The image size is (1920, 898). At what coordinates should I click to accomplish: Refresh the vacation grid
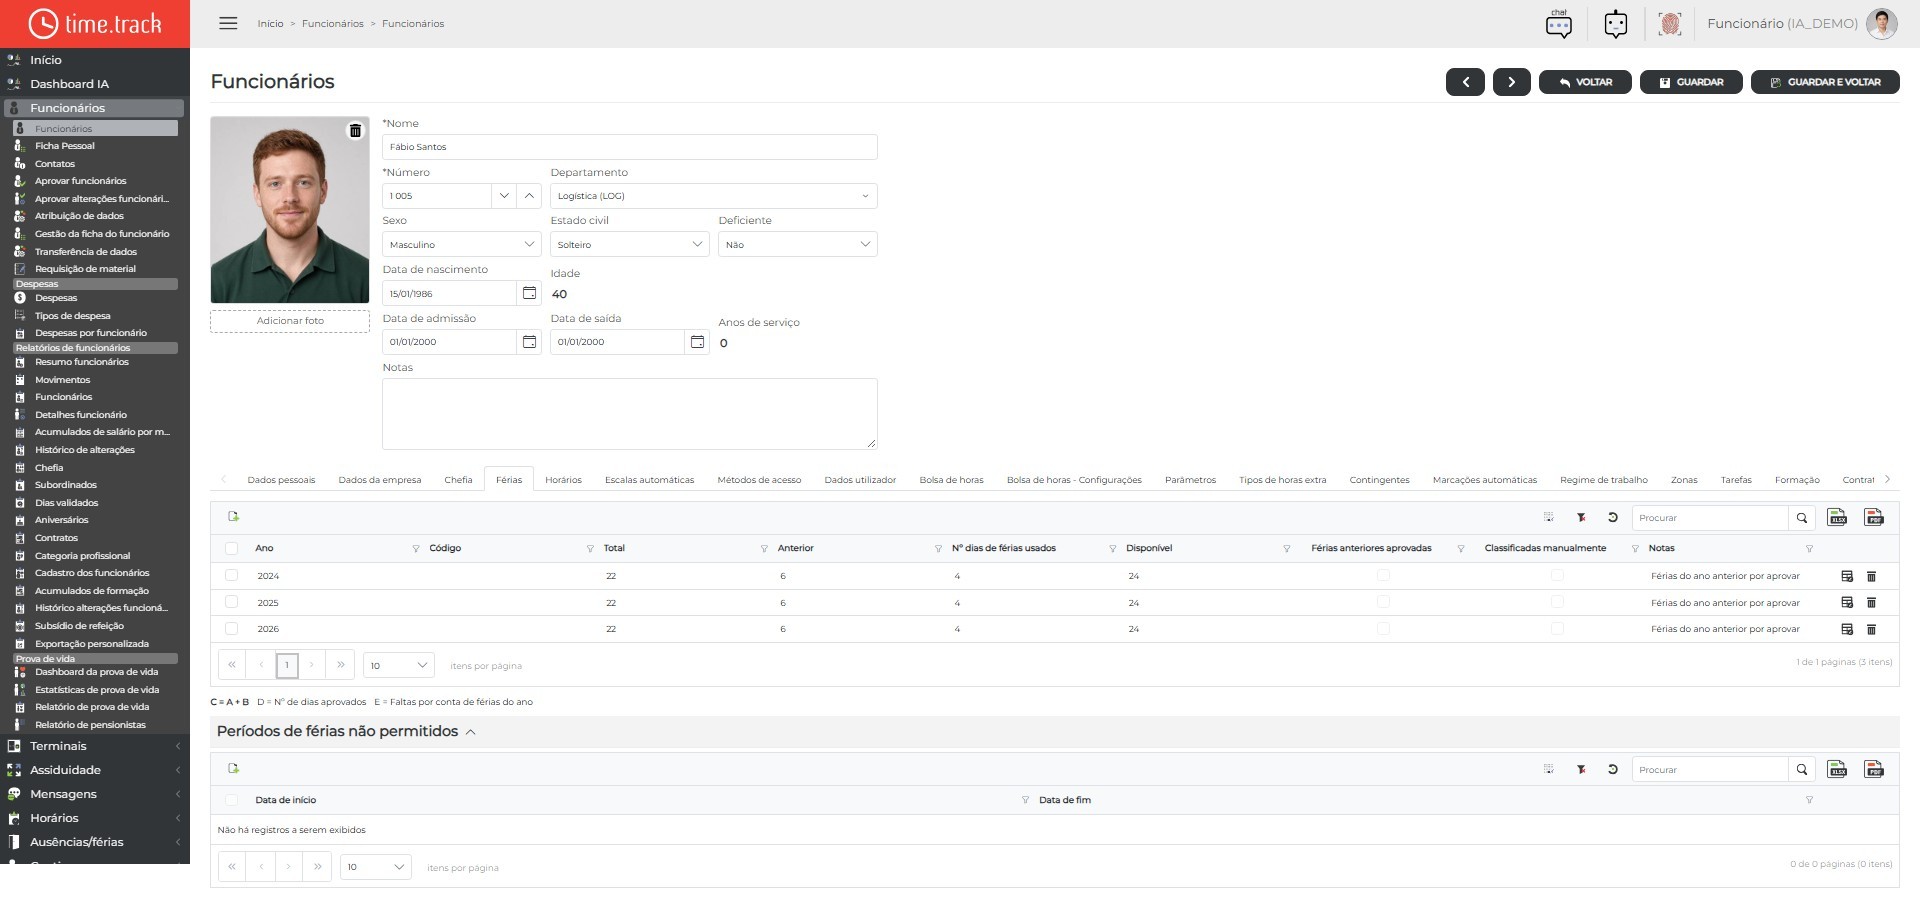pos(1612,517)
